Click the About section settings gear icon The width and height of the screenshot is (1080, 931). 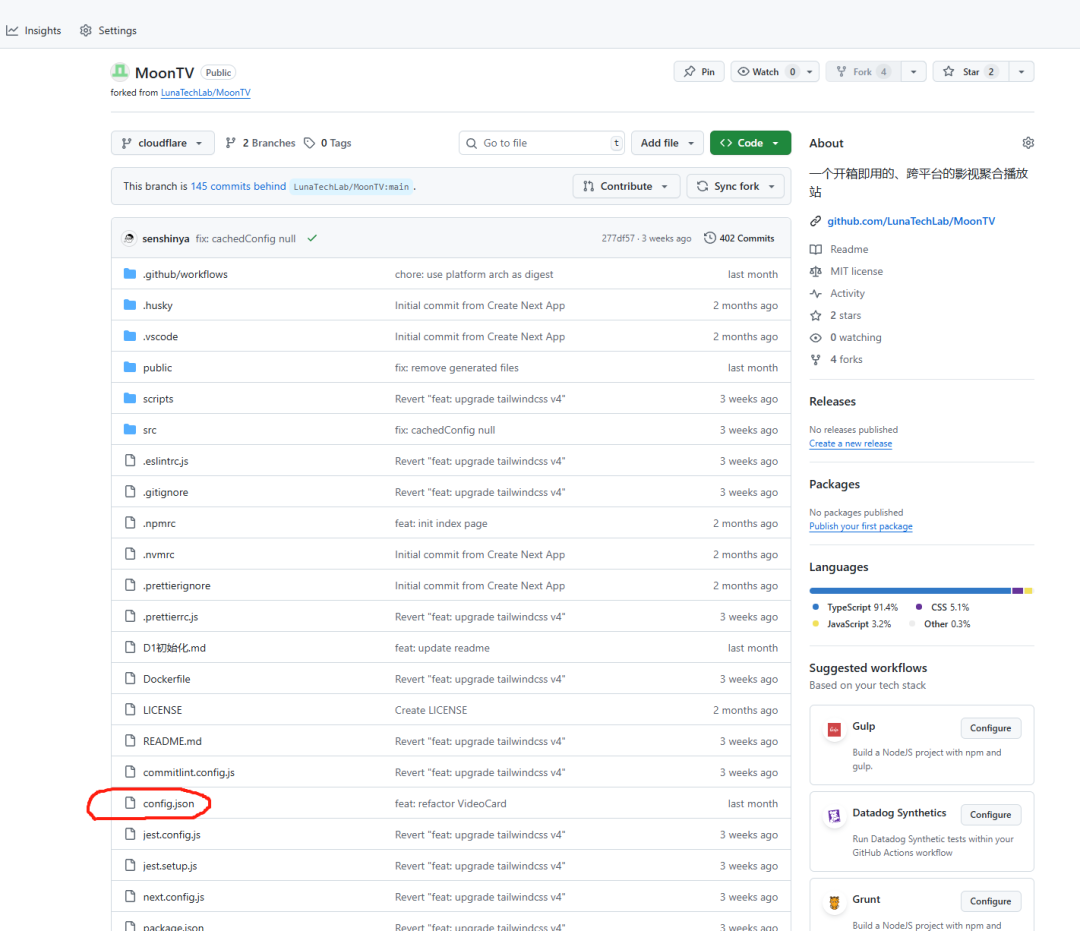click(1028, 143)
